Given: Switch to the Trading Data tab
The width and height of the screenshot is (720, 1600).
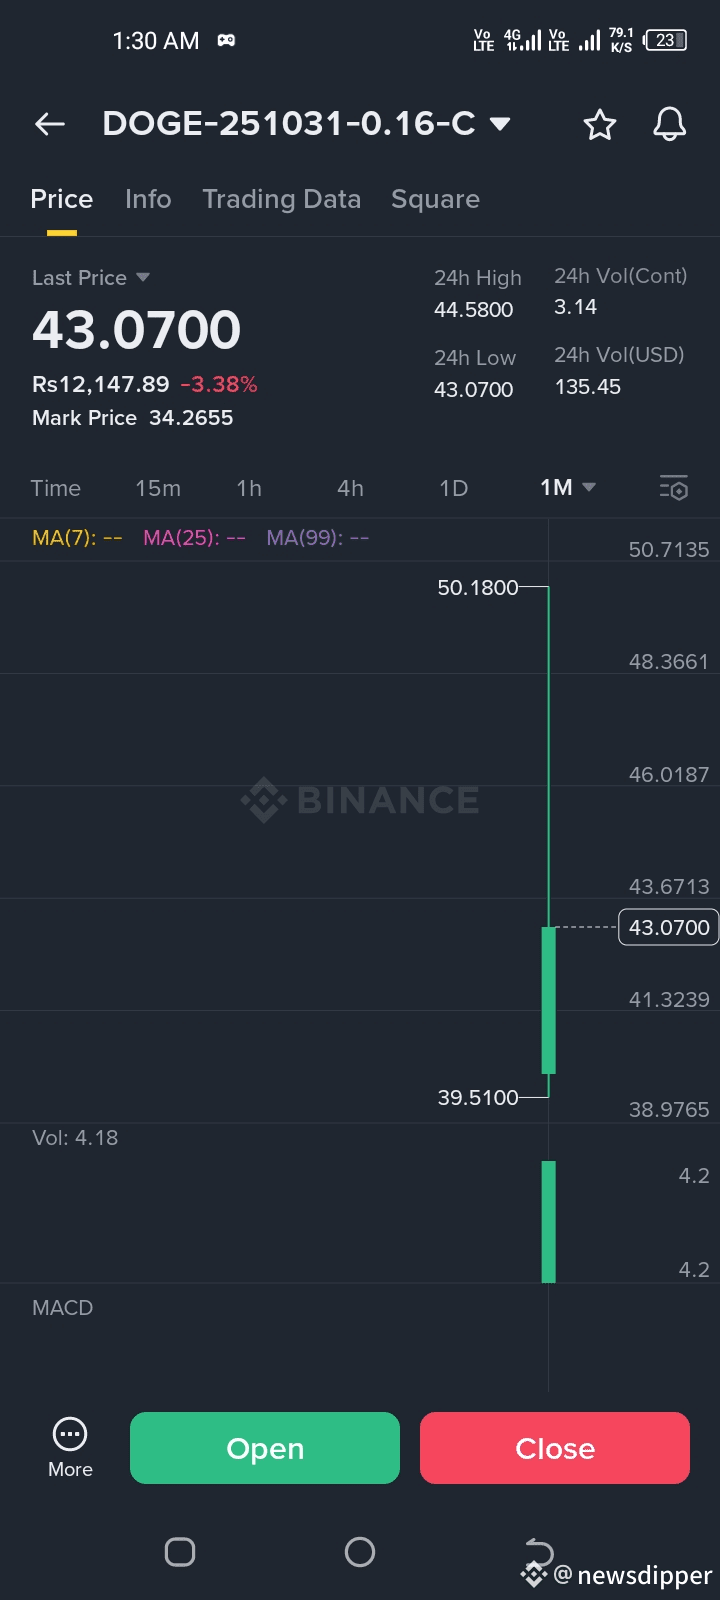Looking at the screenshot, I should tap(281, 199).
